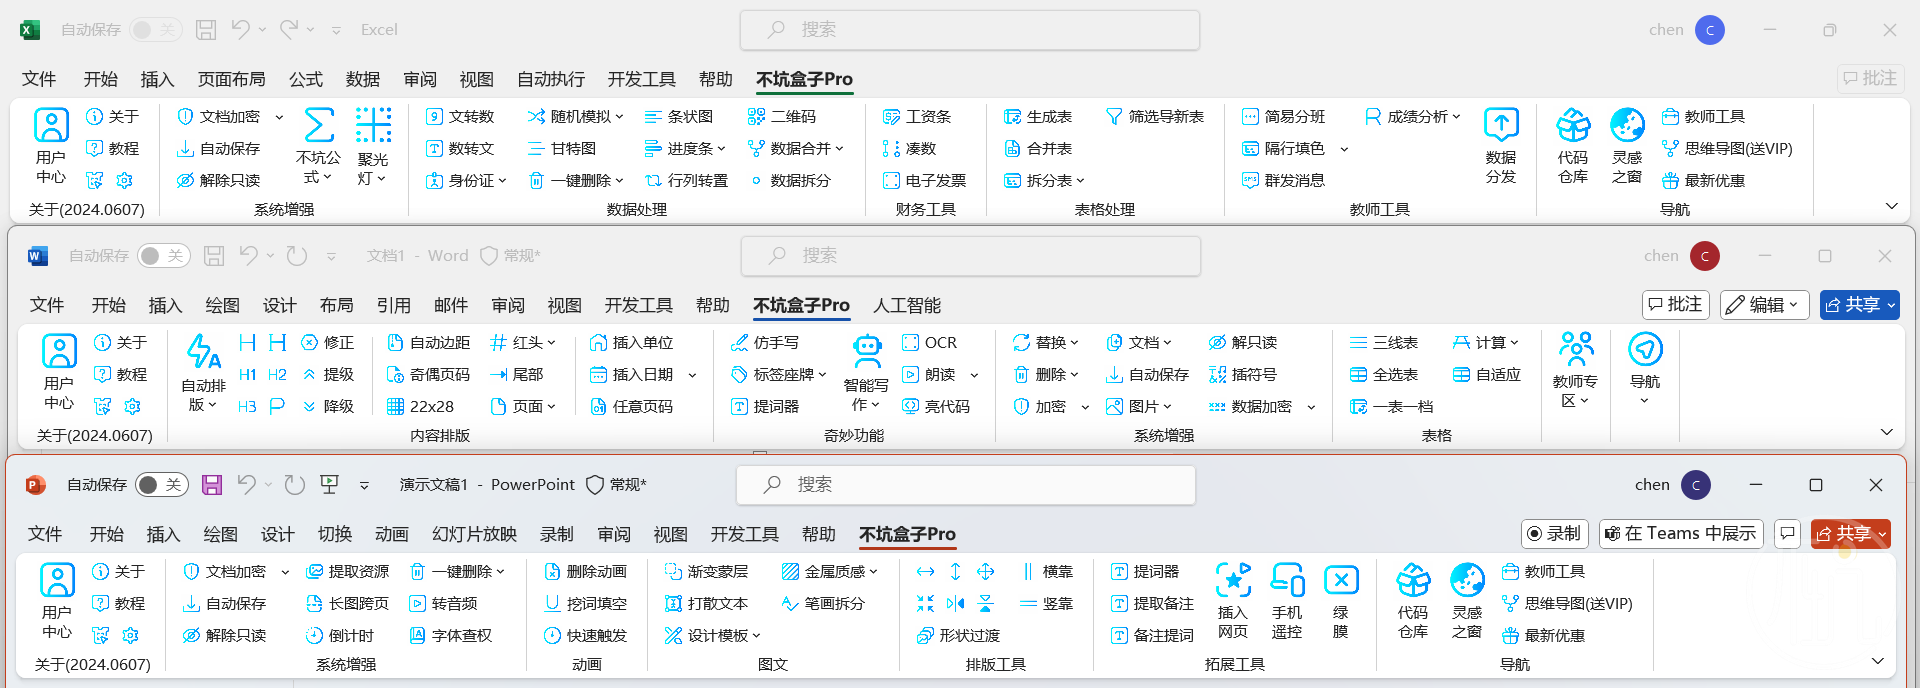The height and width of the screenshot is (688, 1920).
Task: Click 灵感之窗 icon in the Excel ribbon
Action: pyautogui.click(x=1627, y=127)
